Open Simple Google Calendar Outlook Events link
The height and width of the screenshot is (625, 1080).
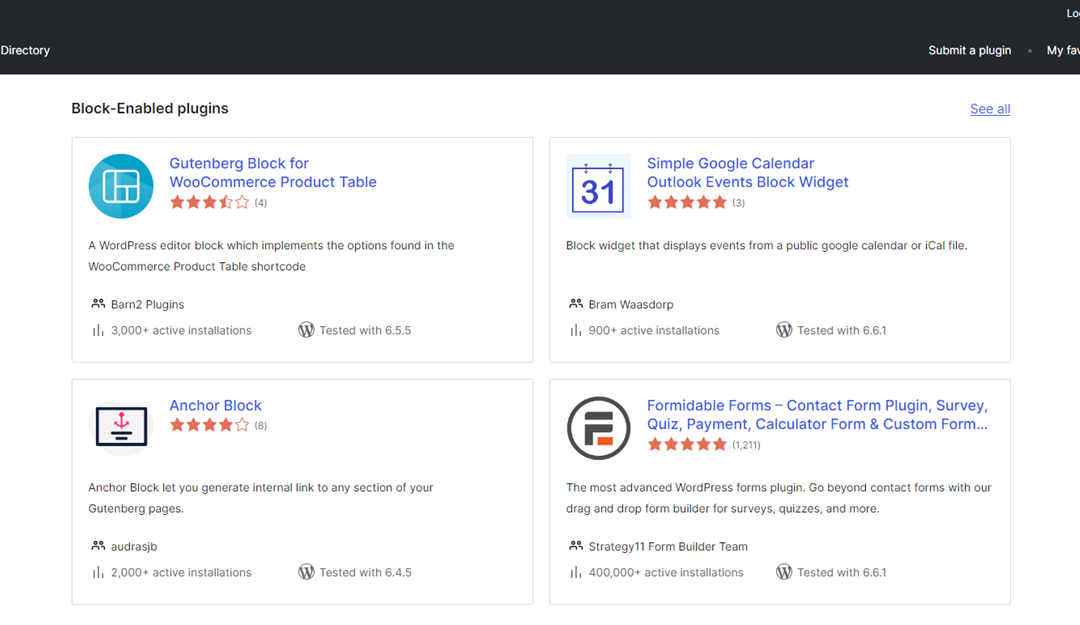pyautogui.click(x=747, y=173)
